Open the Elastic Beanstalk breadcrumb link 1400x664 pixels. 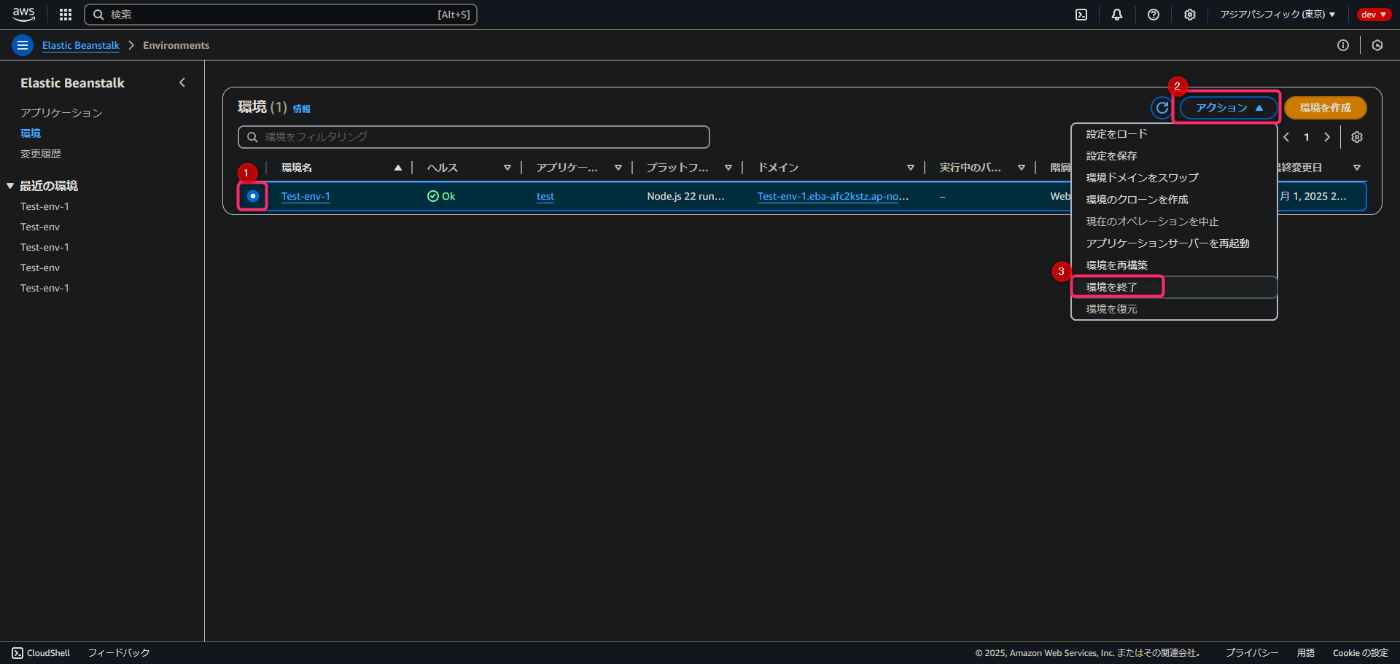(x=81, y=46)
